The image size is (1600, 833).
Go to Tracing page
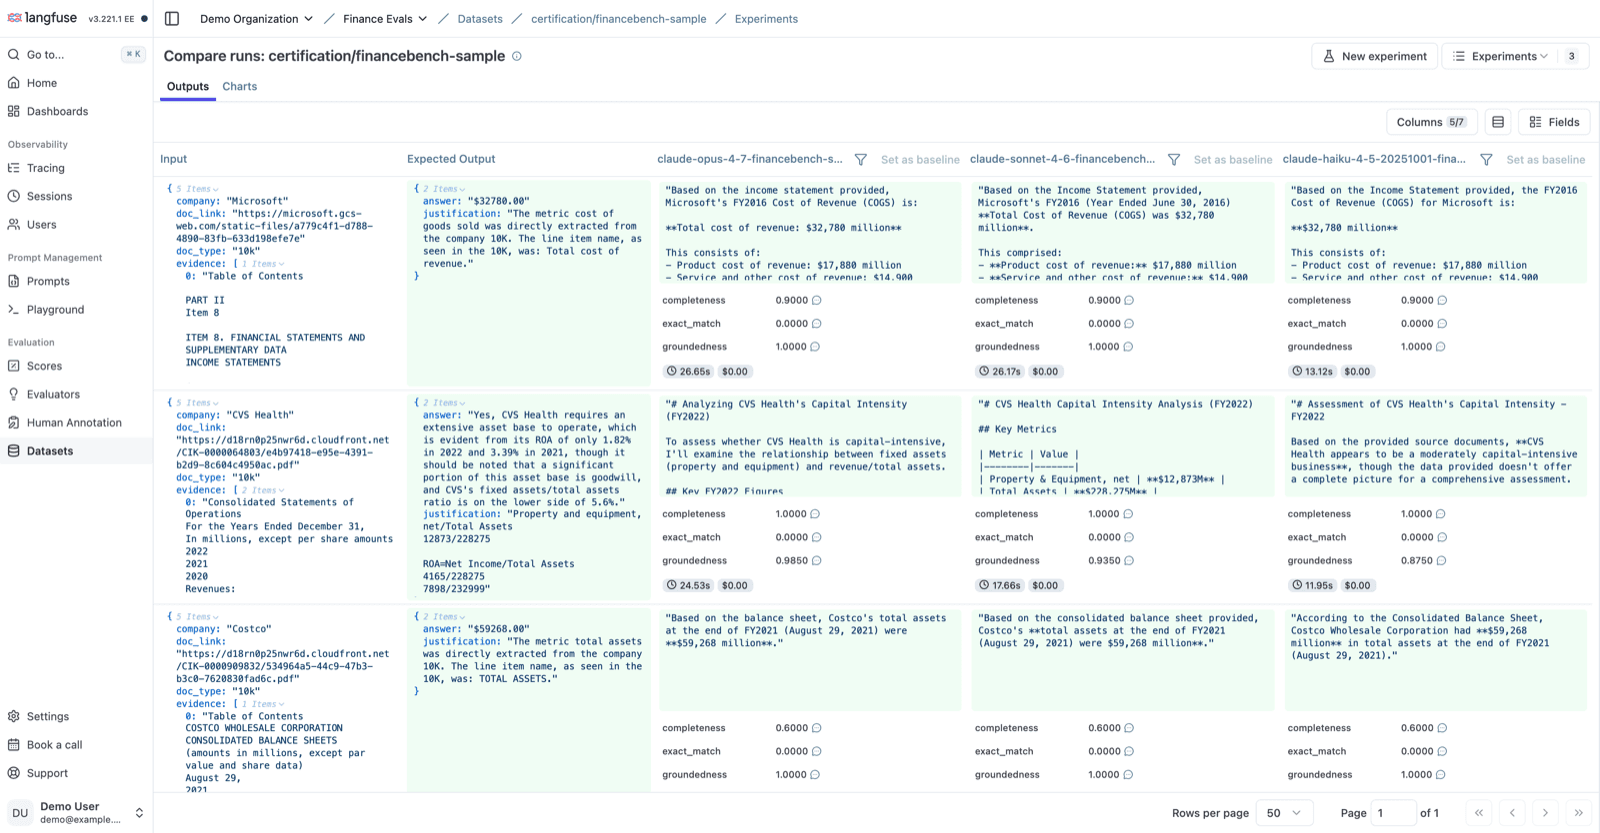click(x=46, y=168)
